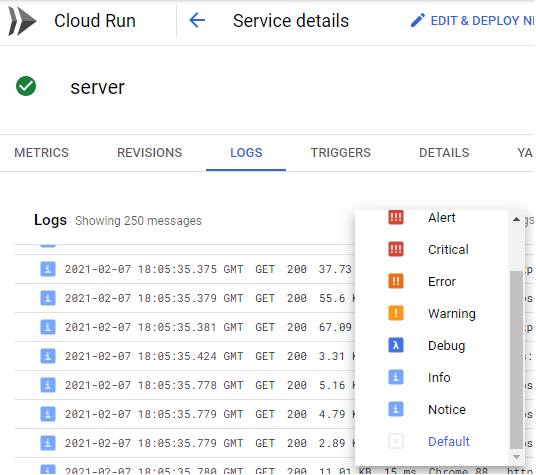Filter logs by Error severity
Screen dimensions: 536x475
pos(431,282)
